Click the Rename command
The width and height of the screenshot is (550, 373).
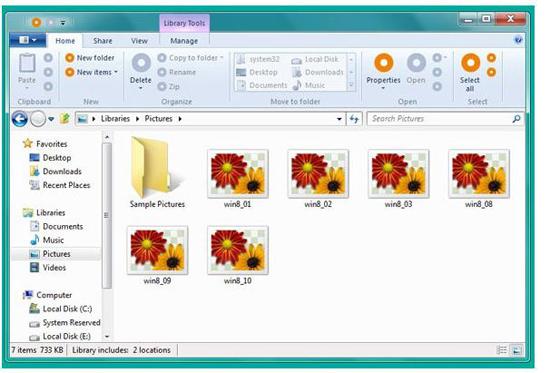pos(177,72)
